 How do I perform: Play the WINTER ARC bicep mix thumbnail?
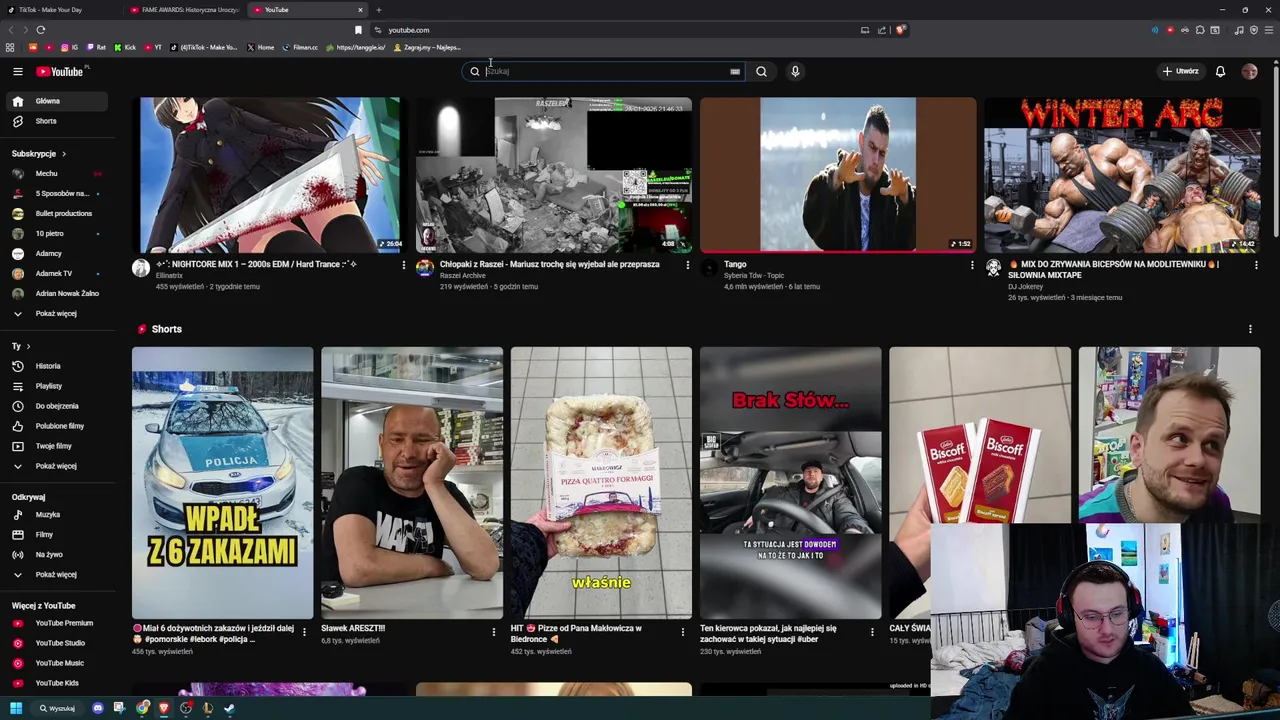pyautogui.click(x=1122, y=174)
